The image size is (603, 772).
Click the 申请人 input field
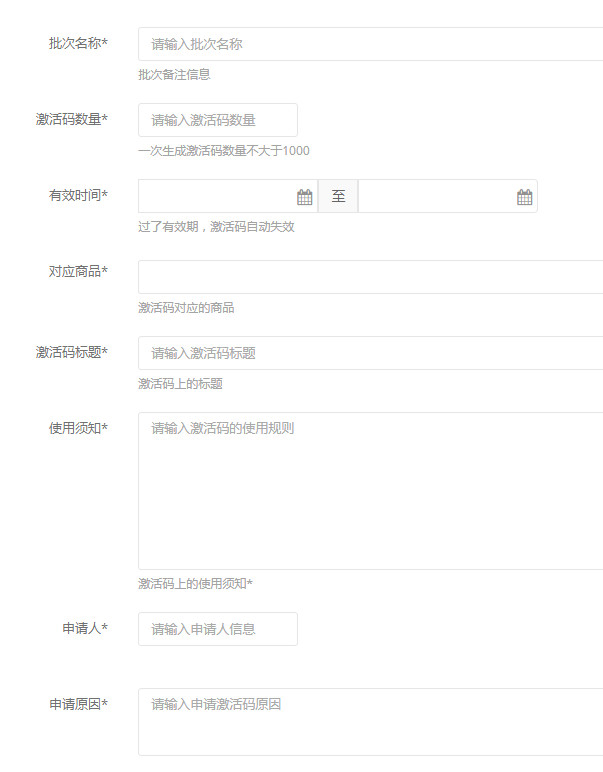click(x=218, y=629)
